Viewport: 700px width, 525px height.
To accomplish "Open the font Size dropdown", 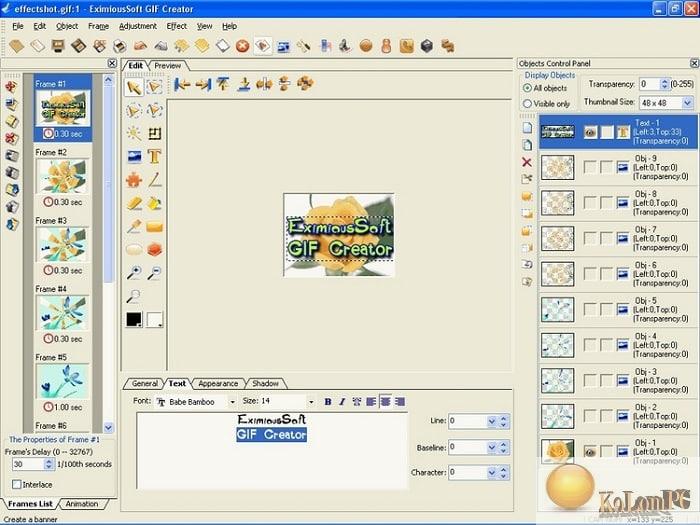I will click(311, 402).
